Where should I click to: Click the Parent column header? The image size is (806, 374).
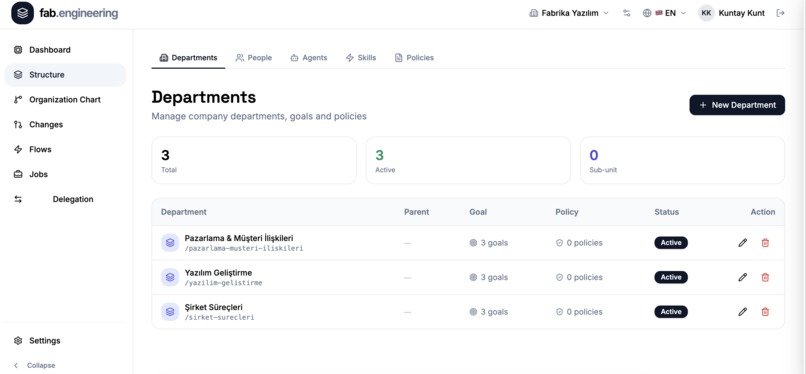(x=416, y=212)
